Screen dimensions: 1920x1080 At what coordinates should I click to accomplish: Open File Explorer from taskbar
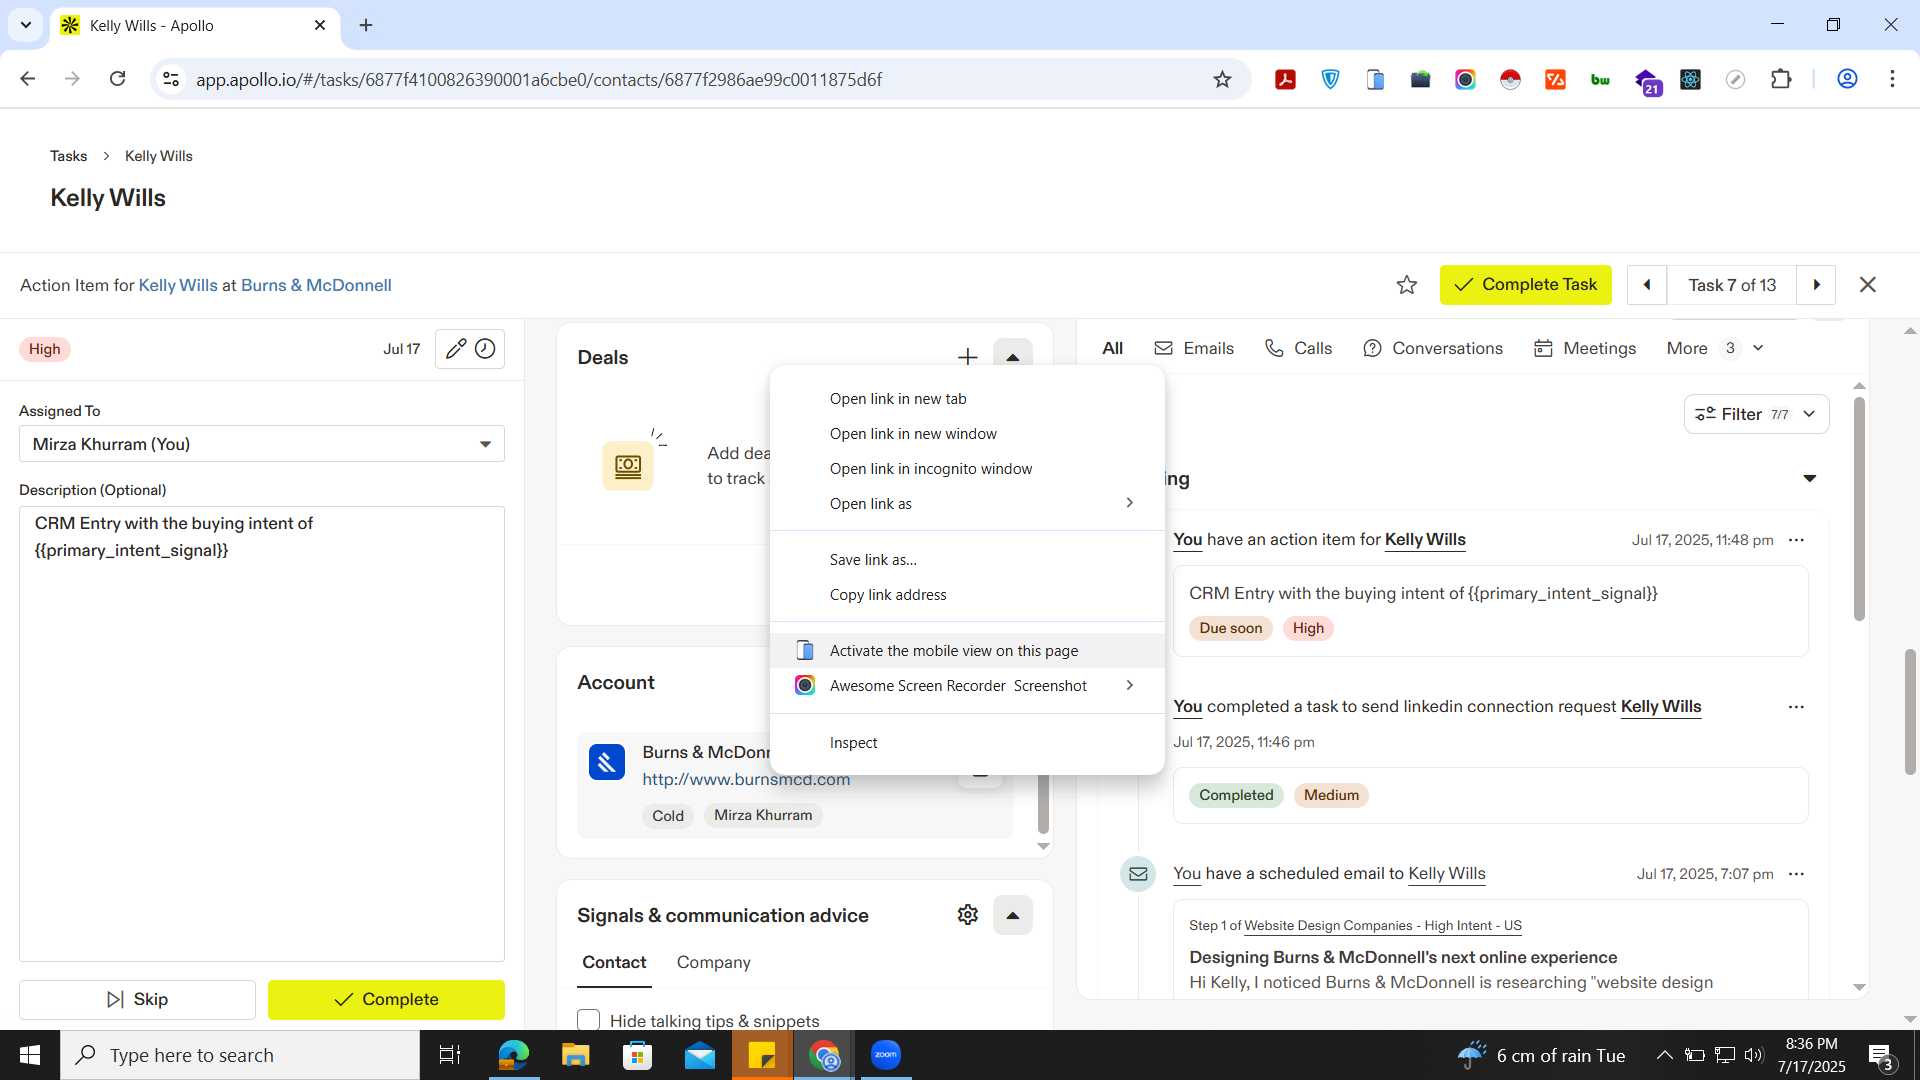[x=575, y=1055]
